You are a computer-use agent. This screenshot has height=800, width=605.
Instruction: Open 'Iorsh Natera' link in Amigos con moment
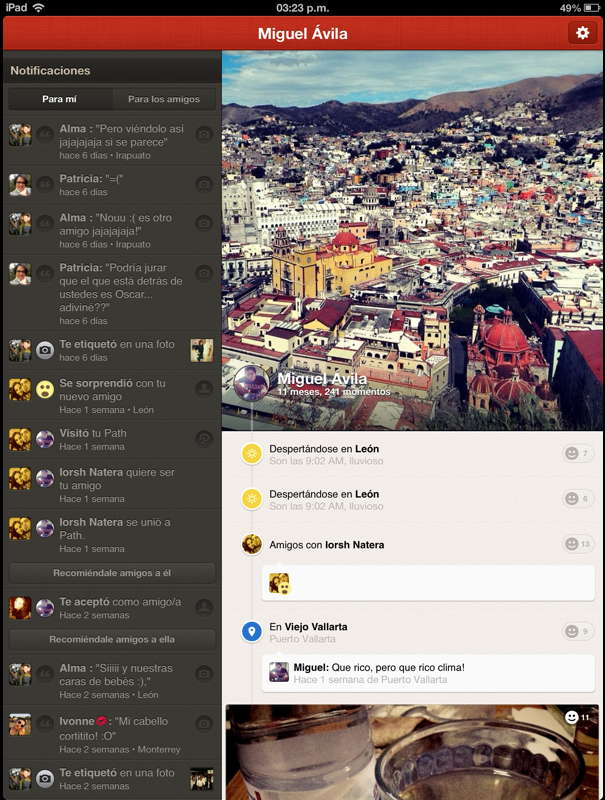click(355, 545)
